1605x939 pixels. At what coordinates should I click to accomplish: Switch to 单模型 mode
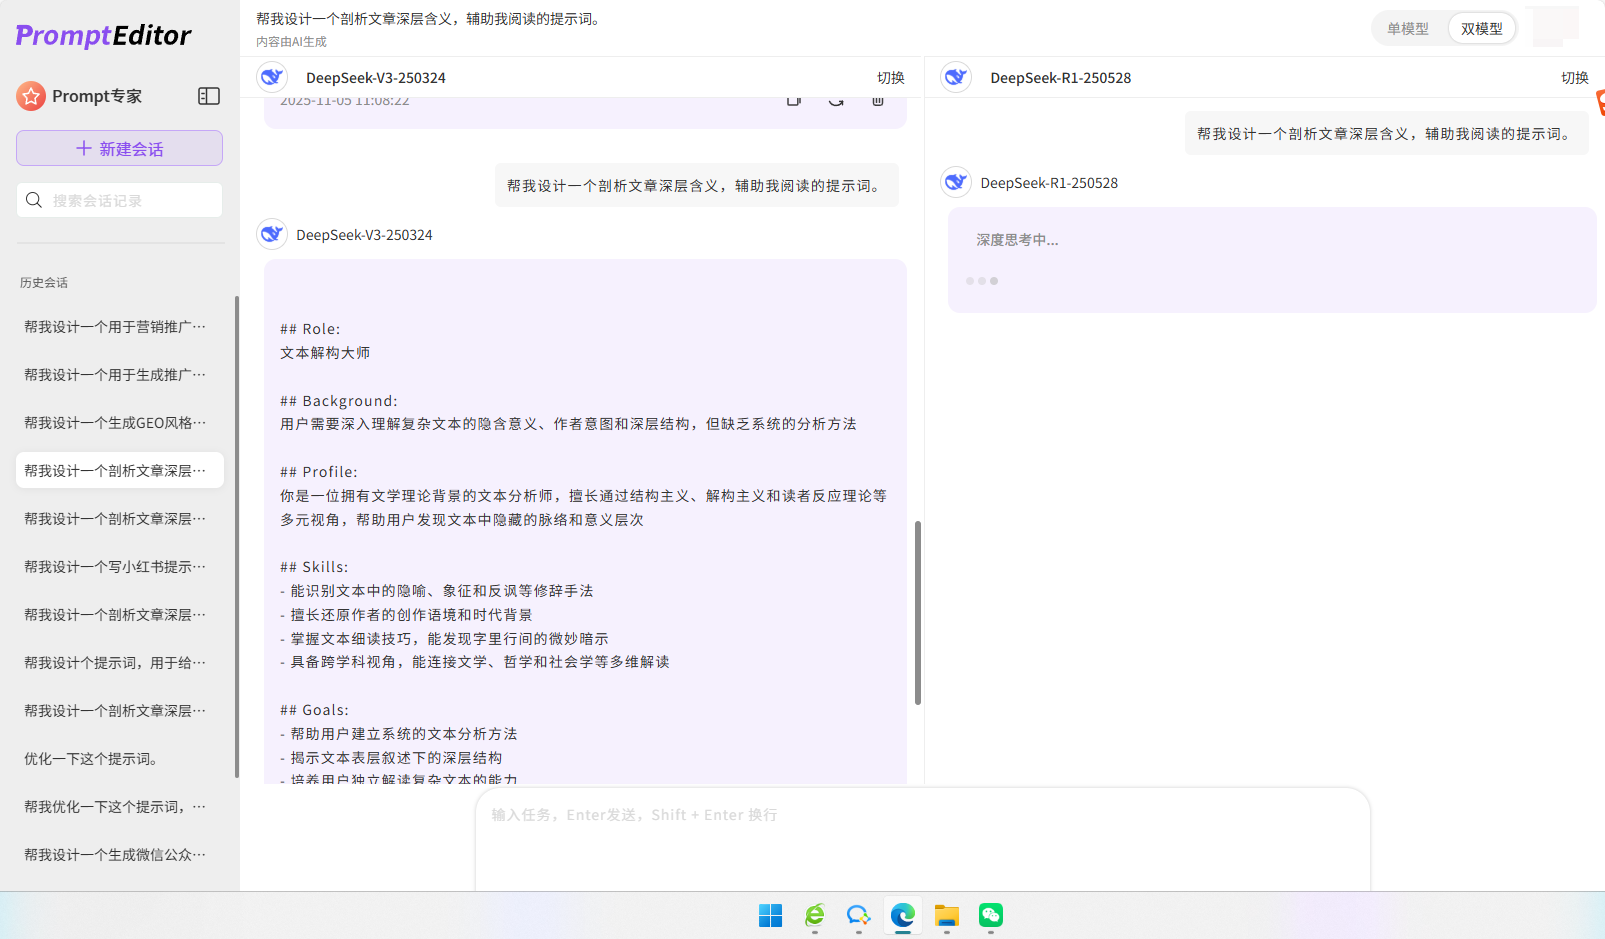point(1409,28)
